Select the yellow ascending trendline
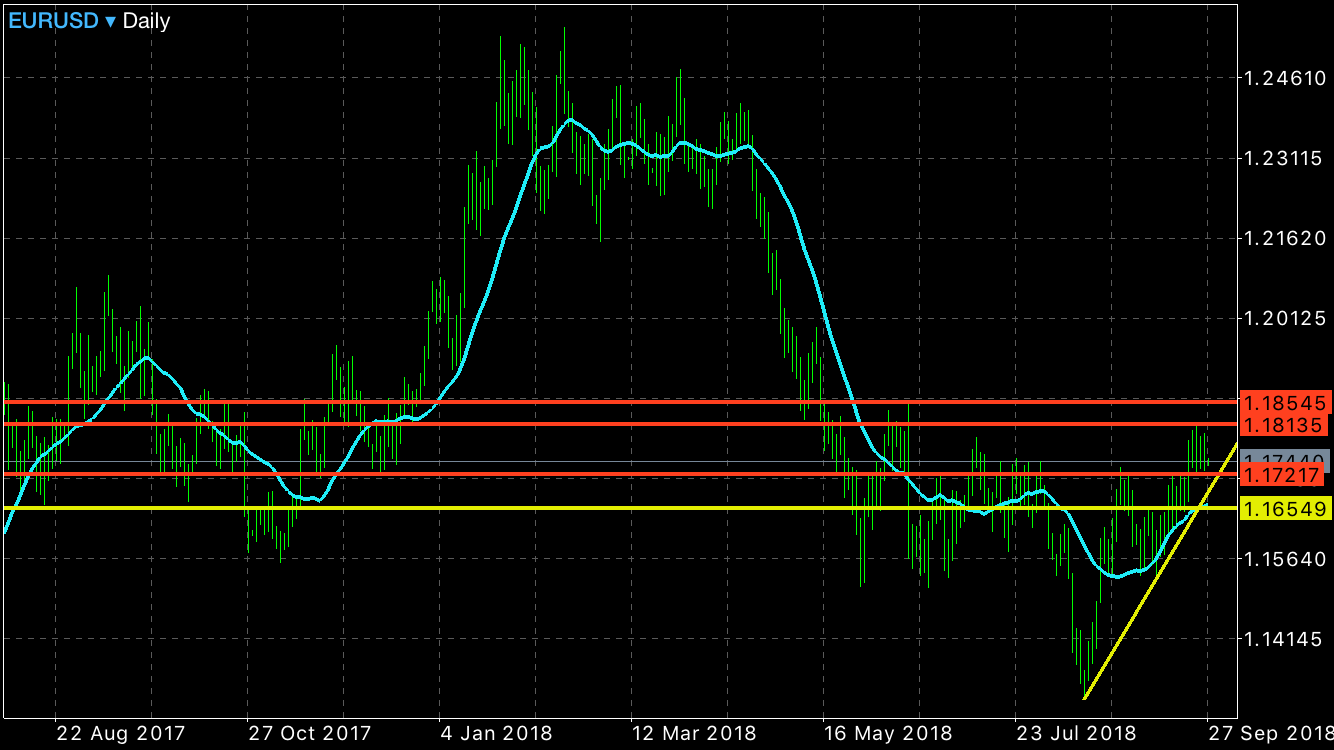The height and width of the screenshot is (750, 1334). point(1160,570)
